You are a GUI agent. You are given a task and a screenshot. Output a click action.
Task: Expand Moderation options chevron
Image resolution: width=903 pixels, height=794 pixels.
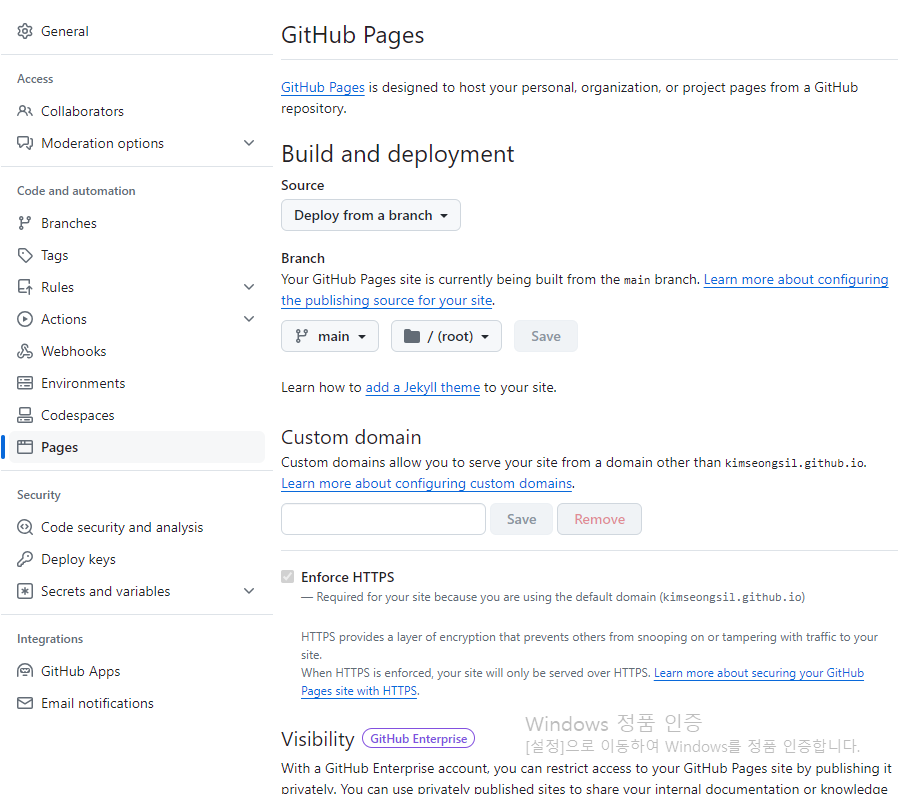point(249,143)
